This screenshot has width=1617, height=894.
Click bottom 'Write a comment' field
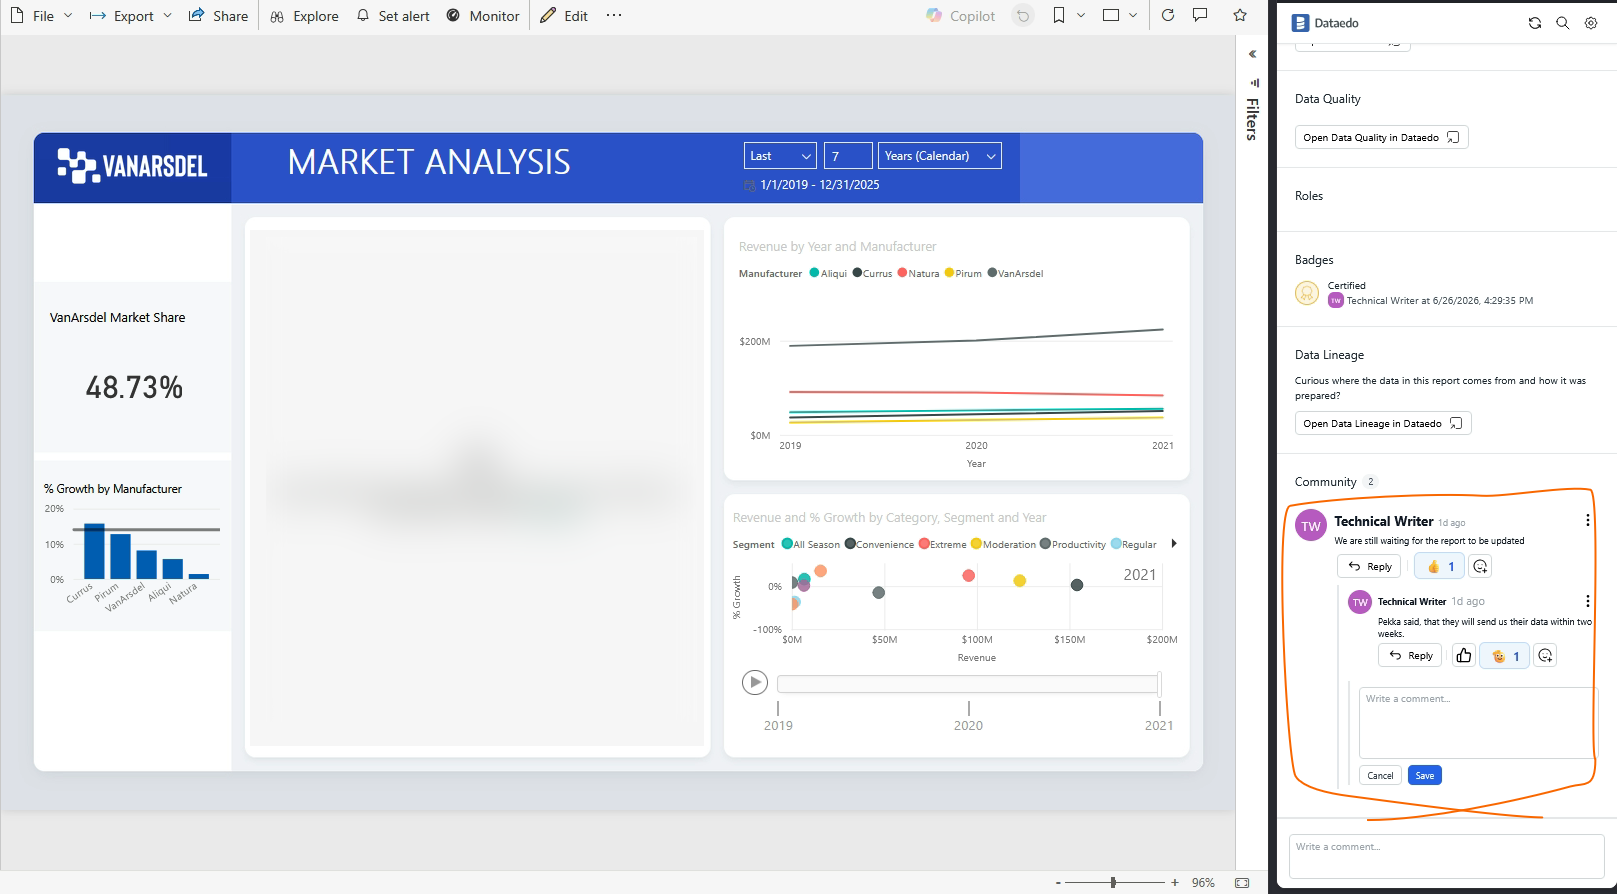(1447, 856)
